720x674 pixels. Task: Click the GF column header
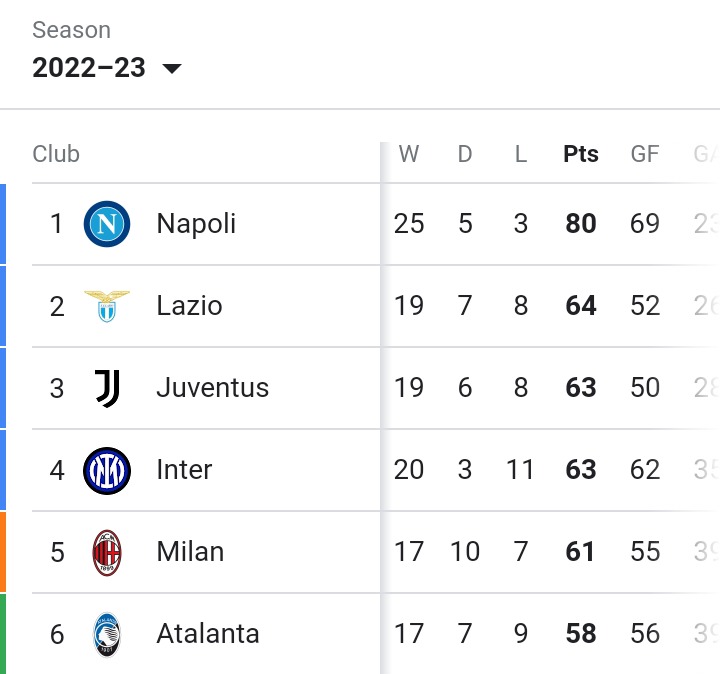coord(645,154)
